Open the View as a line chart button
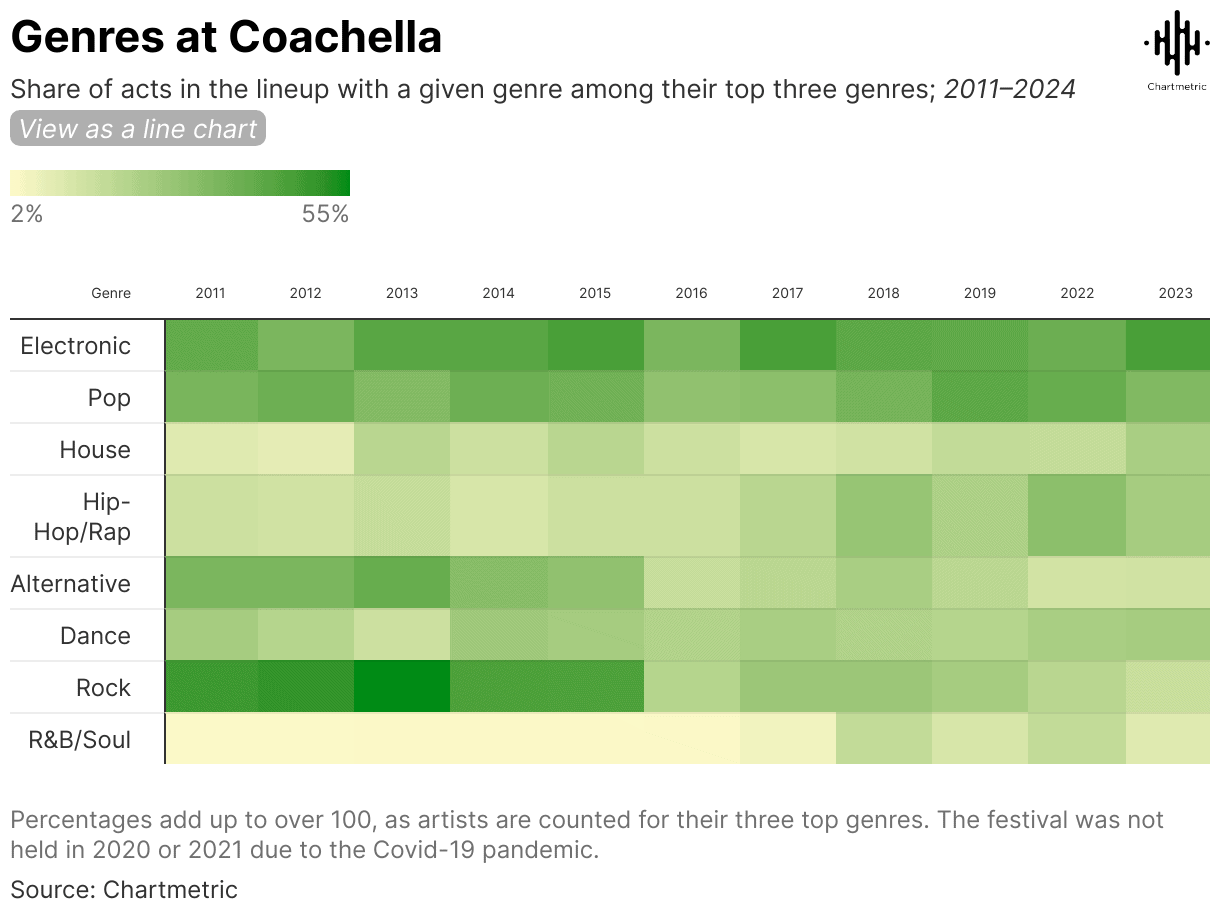Screen dimensions: 1220x914 [137, 128]
